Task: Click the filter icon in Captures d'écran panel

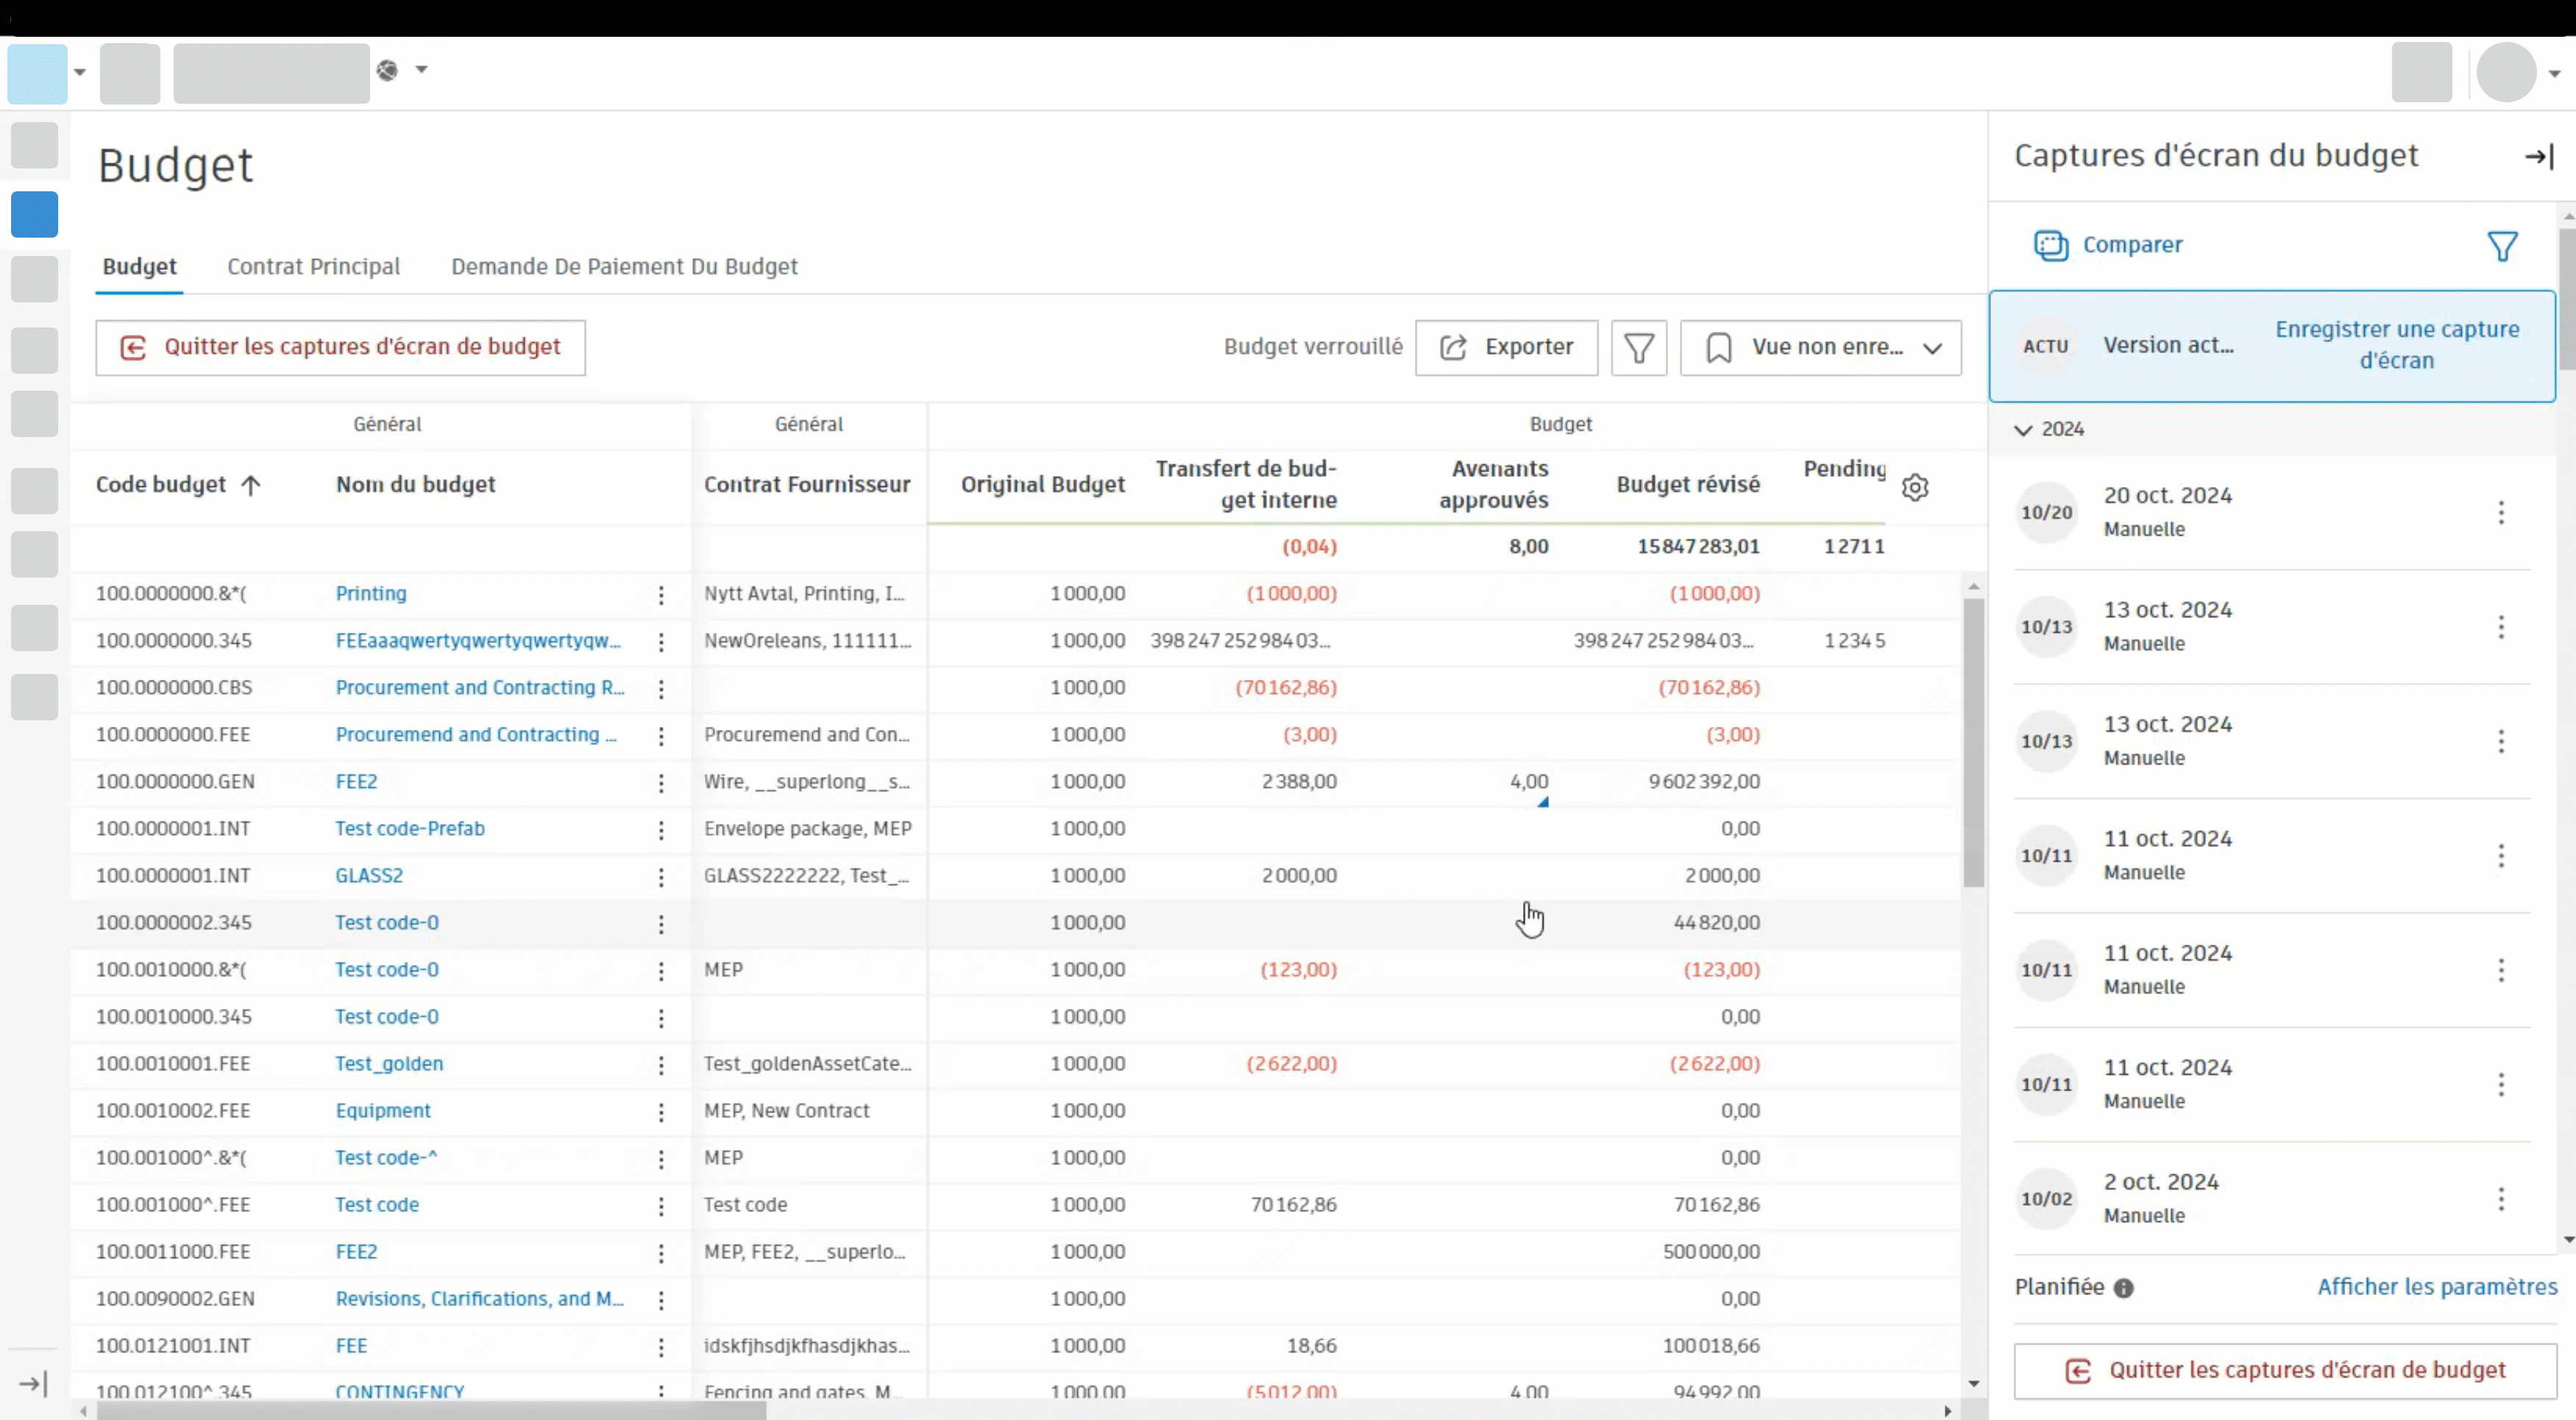Action: (x=2503, y=245)
